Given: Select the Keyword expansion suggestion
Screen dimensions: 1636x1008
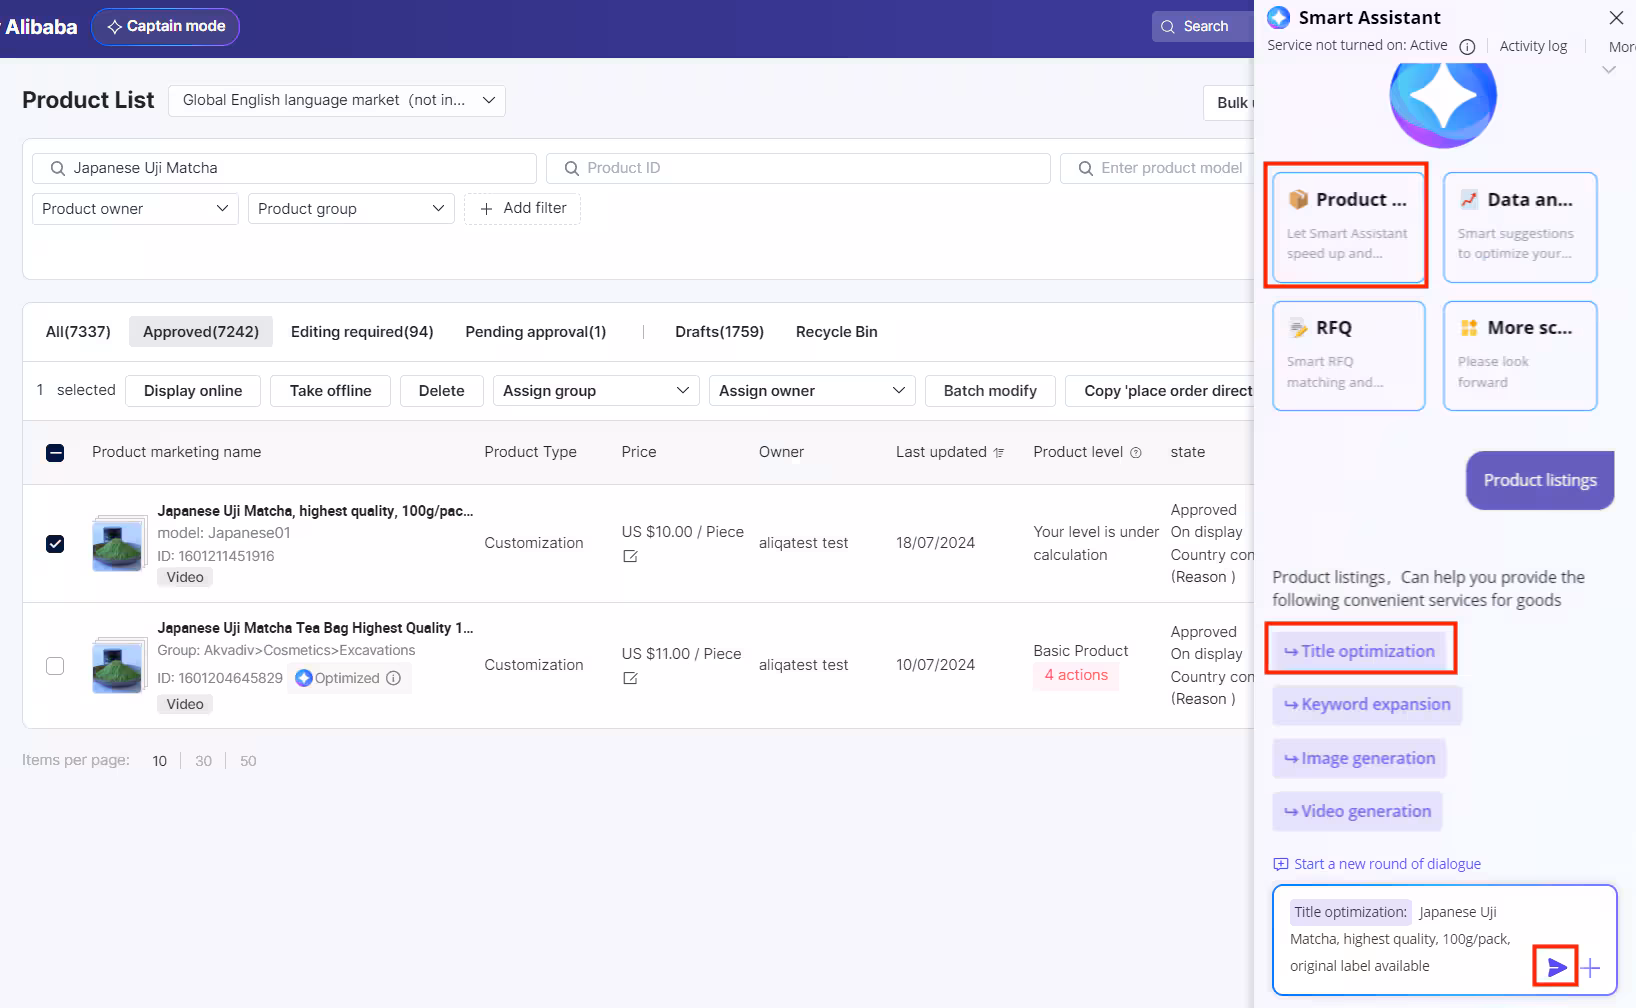Looking at the screenshot, I should (1367, 705).
